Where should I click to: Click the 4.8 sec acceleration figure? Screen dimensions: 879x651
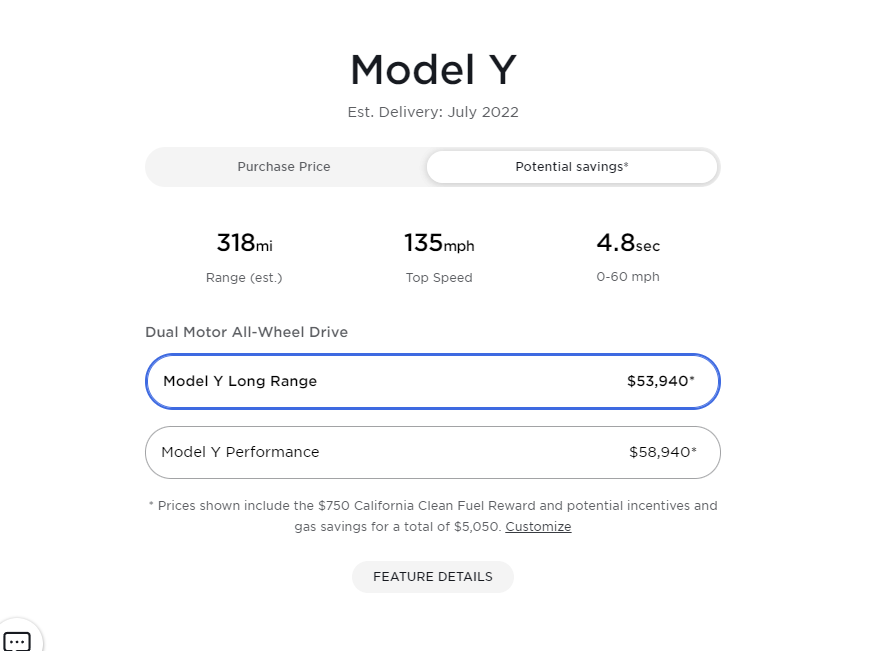(x=627, y=244)
